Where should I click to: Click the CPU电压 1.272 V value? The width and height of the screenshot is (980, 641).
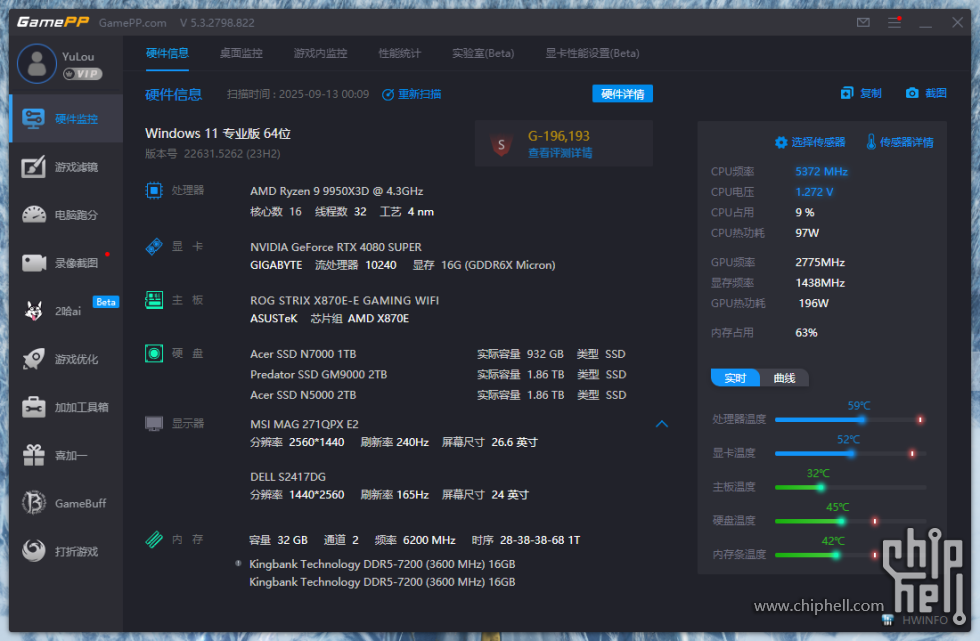click(814, 192)
